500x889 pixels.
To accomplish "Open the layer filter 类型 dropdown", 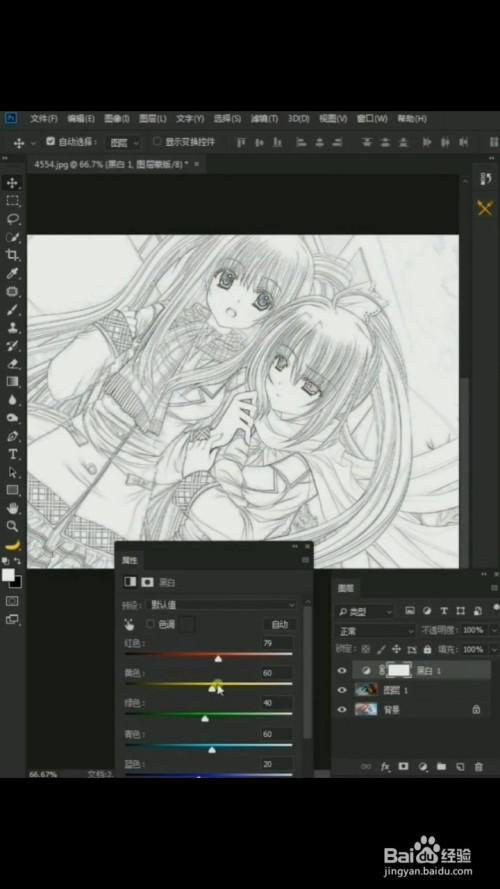I will pos(364,612).
